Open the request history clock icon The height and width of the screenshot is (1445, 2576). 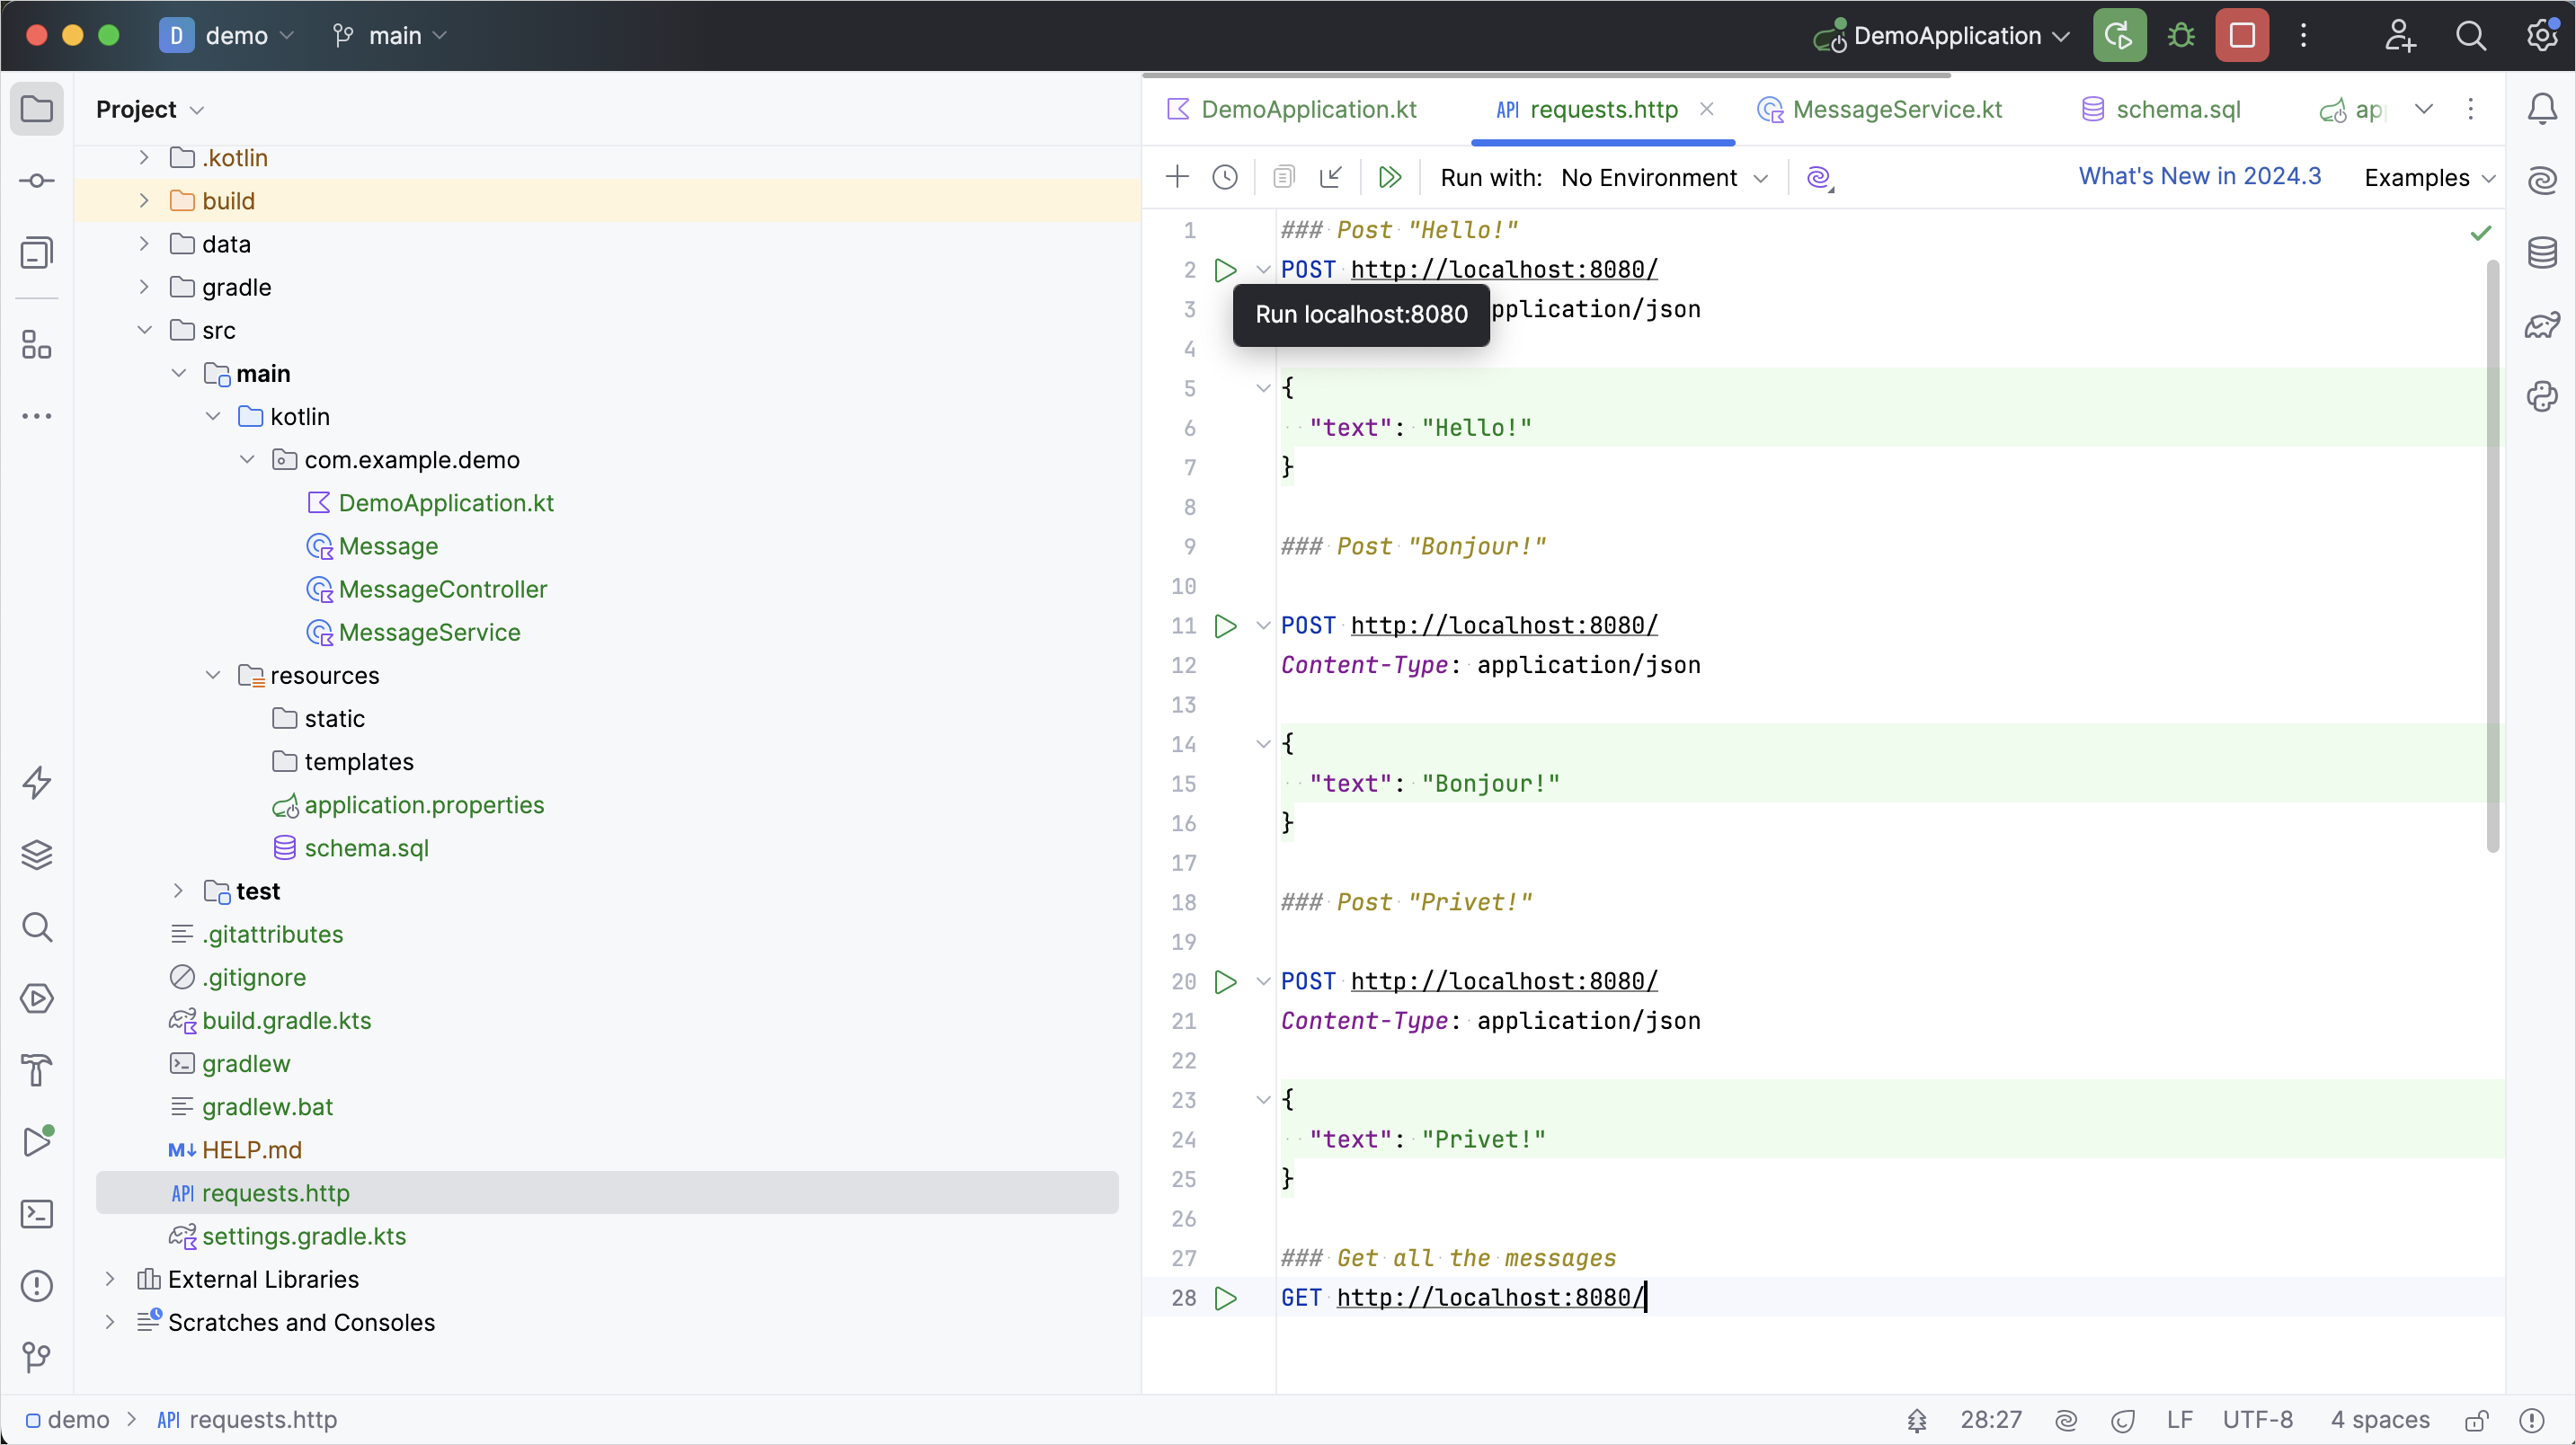[x=1225, y=178]
